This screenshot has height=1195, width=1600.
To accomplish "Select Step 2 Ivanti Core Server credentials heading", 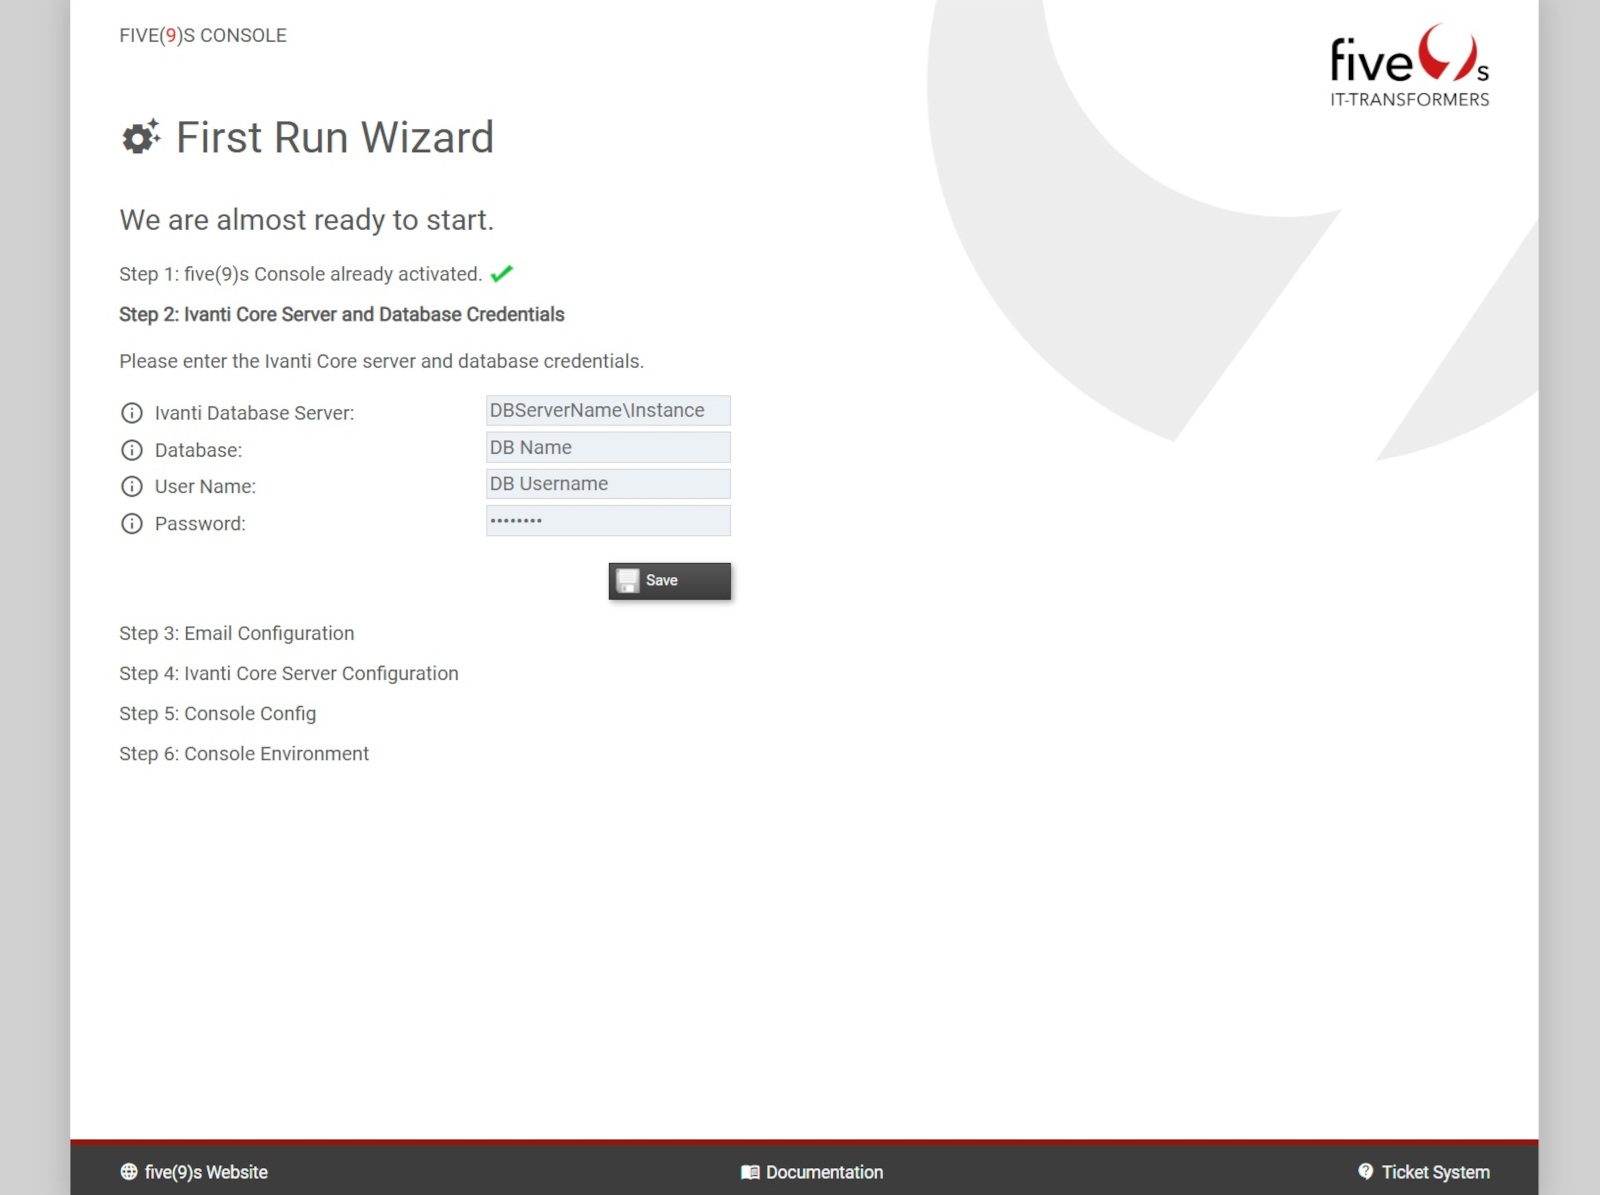I will pos(342,315).
